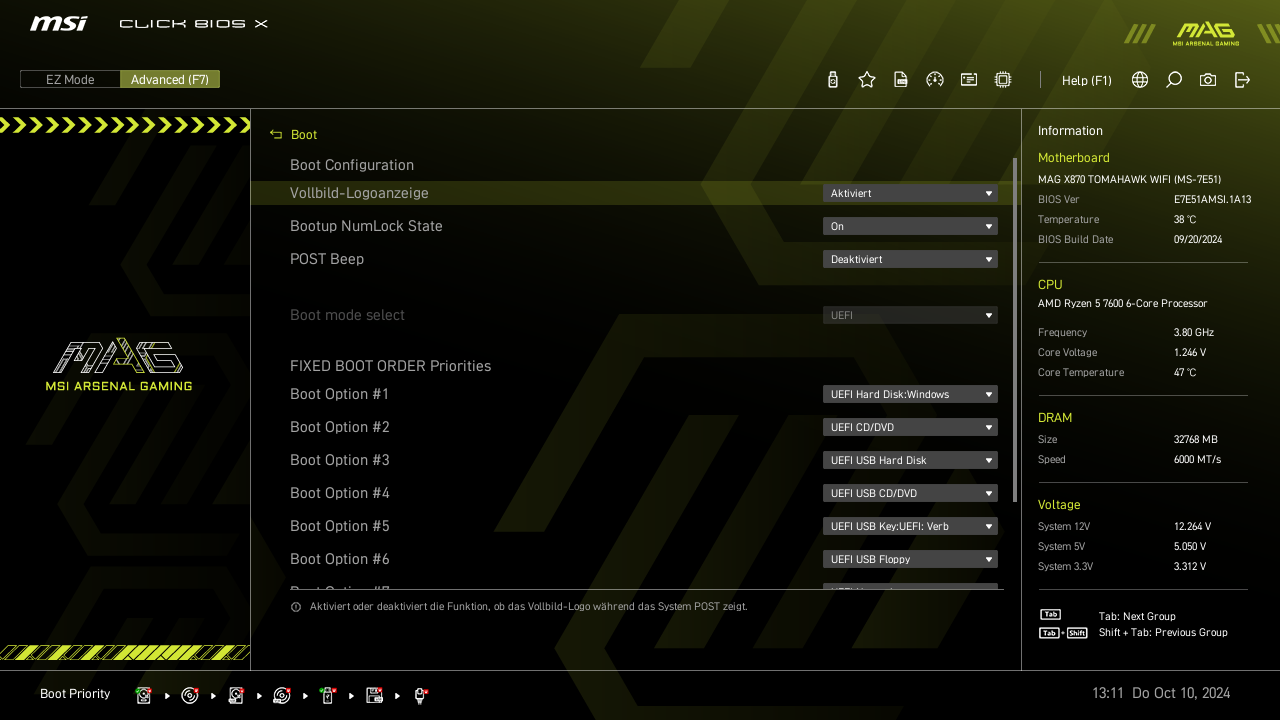The height and width of the screenshot is (720, 1280).
Task: Open search with the magnifier icon
Action: [1174, 80]
